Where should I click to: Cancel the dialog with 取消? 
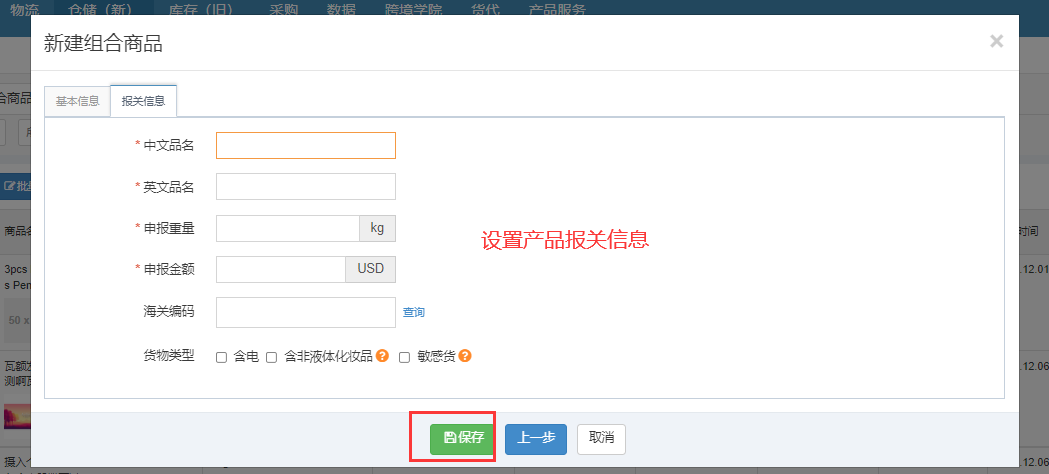click(x=601, y=438)
